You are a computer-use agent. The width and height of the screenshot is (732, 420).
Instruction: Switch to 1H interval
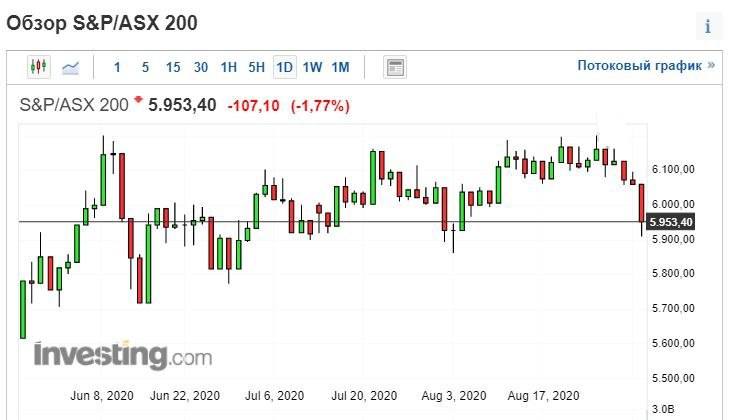229,67
